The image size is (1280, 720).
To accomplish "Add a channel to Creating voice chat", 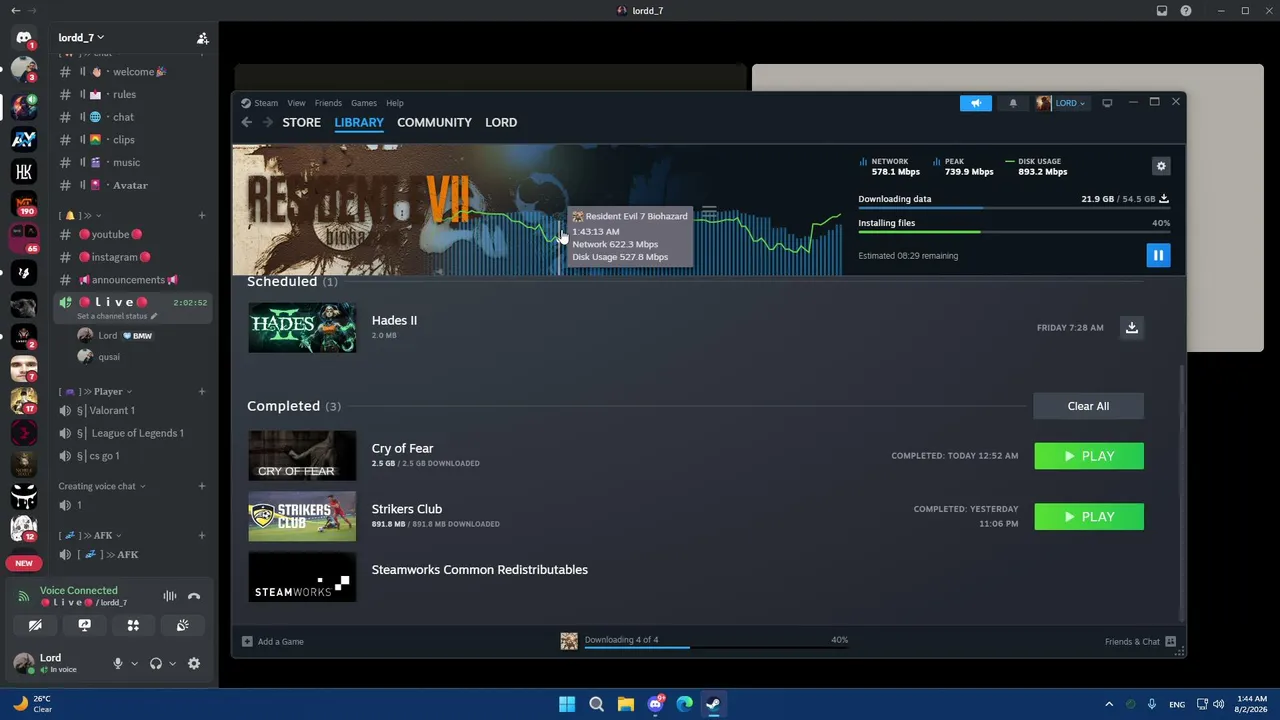I will pyautogui.click(x=202, y=486).
